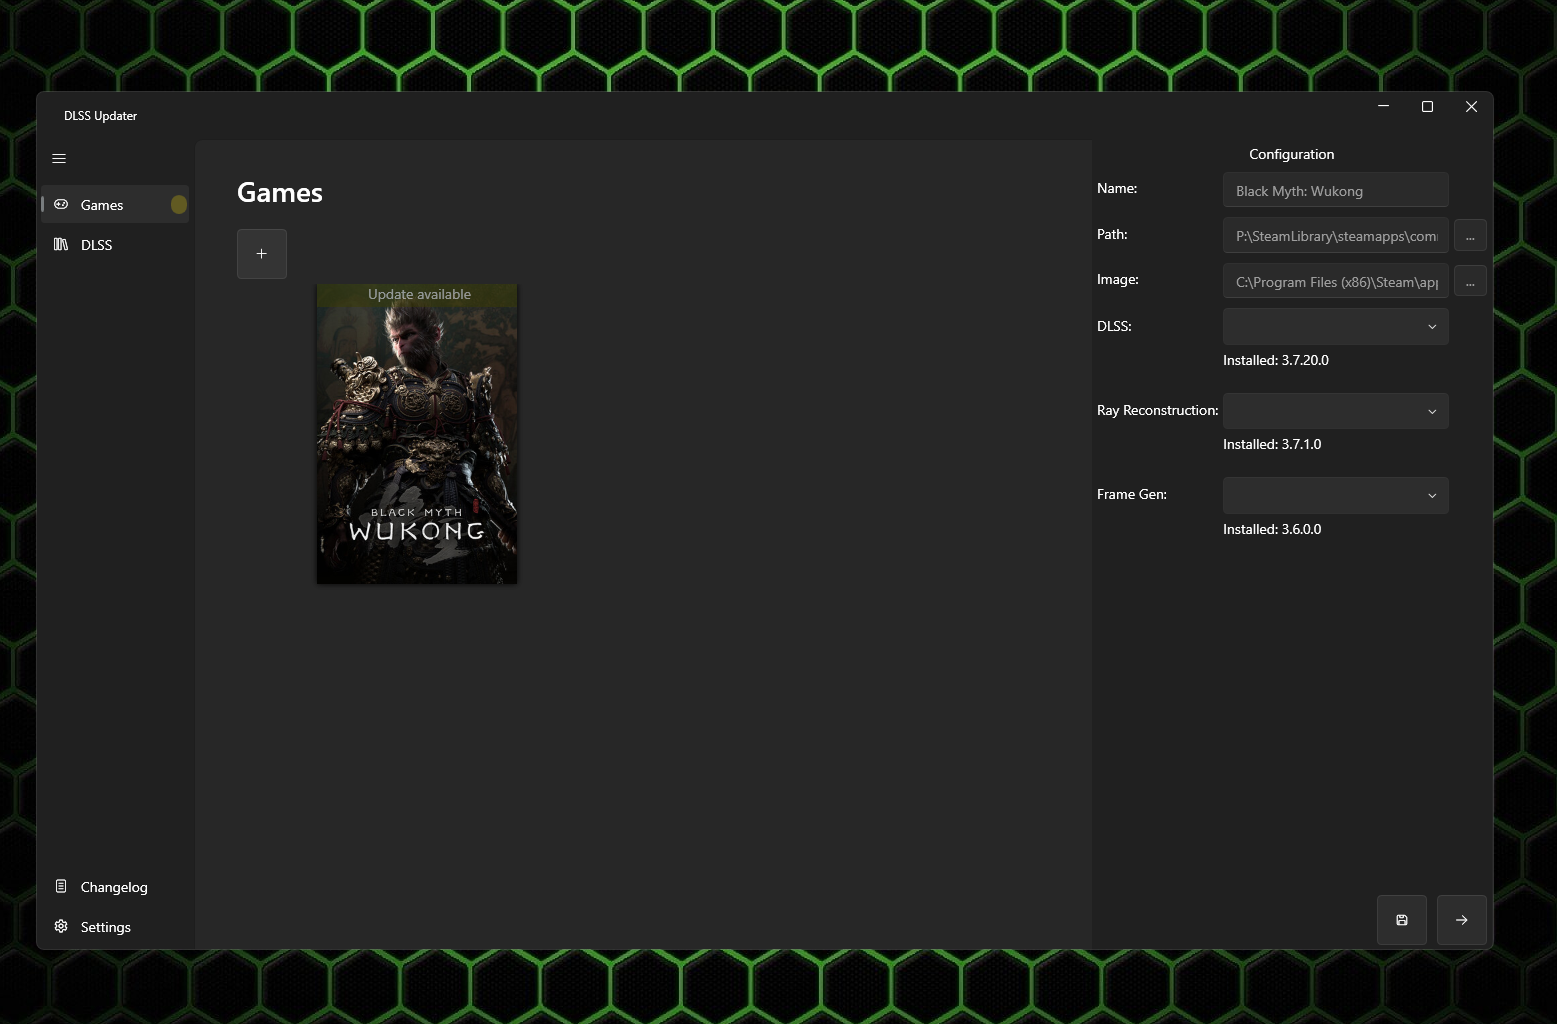1557x1024 pixels.
Task: Close the DLSS Updater window
Action: [x=1471, y=106]
